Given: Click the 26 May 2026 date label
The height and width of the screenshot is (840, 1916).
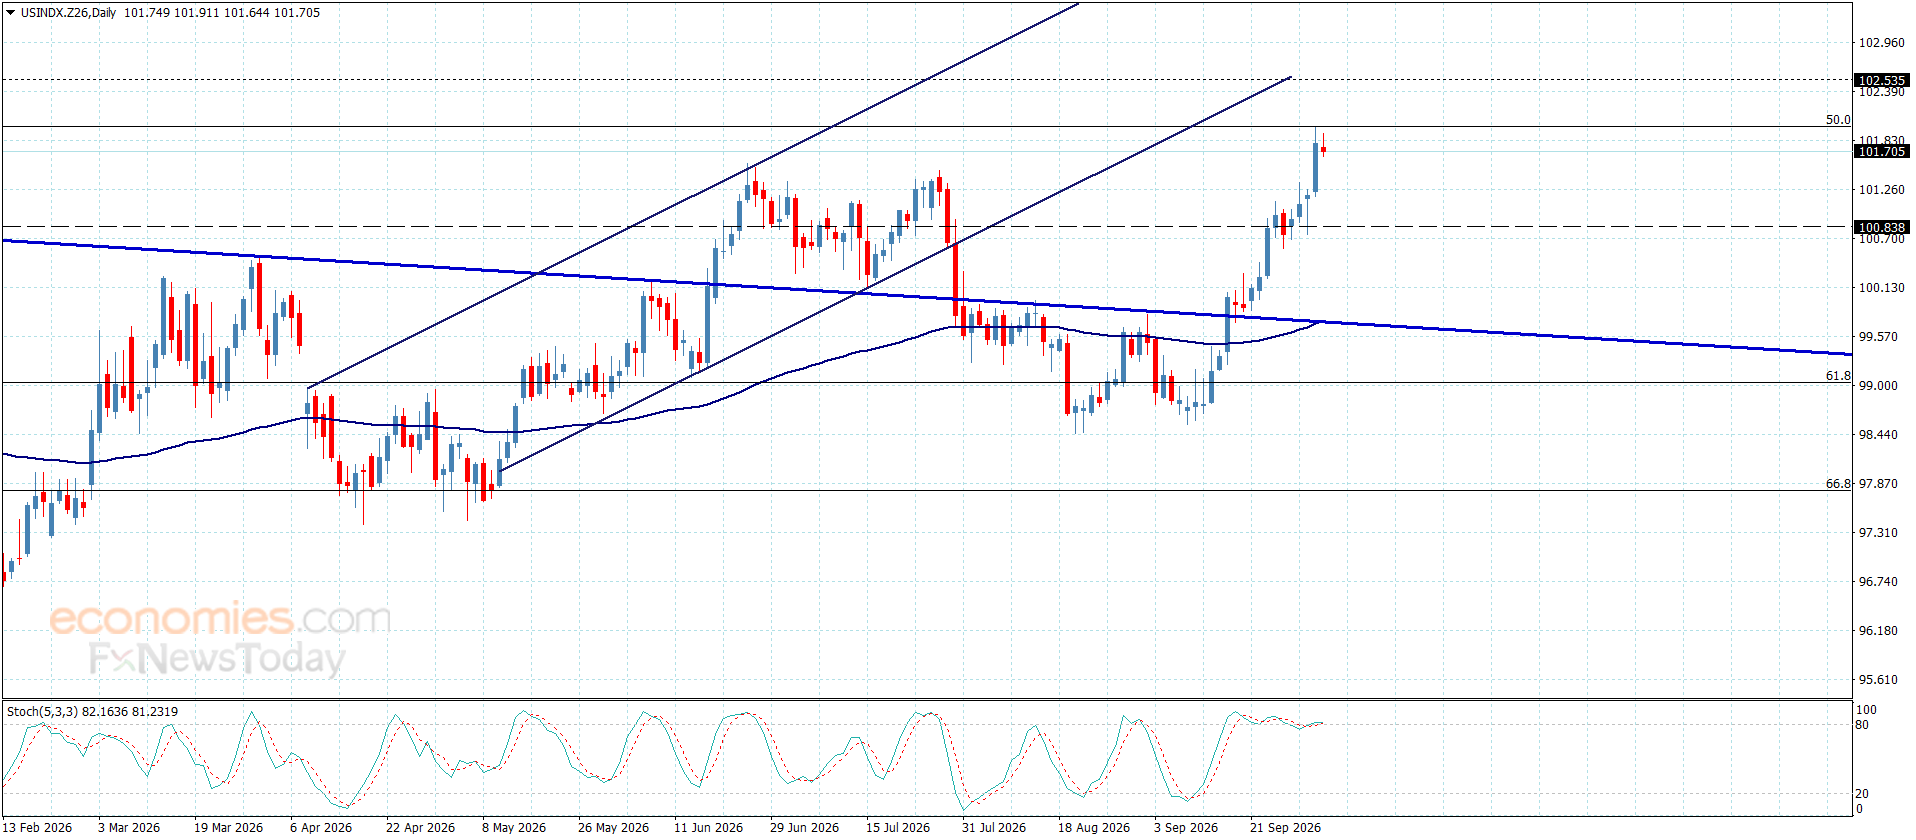Looking at the screenshot, I should click(x=613, y=827).
